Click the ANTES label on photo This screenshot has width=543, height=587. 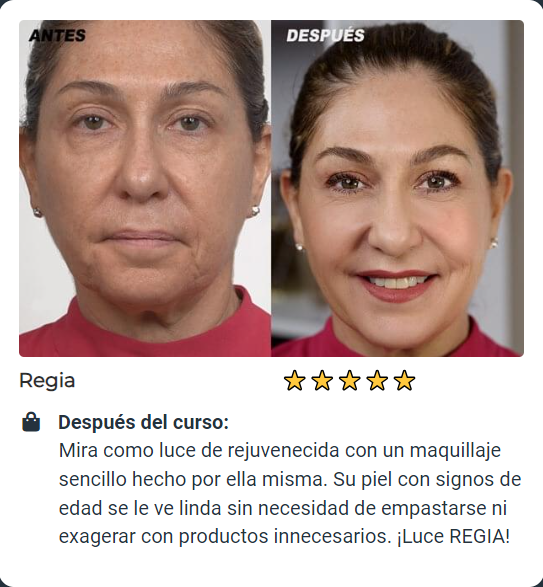pos(57,36)
